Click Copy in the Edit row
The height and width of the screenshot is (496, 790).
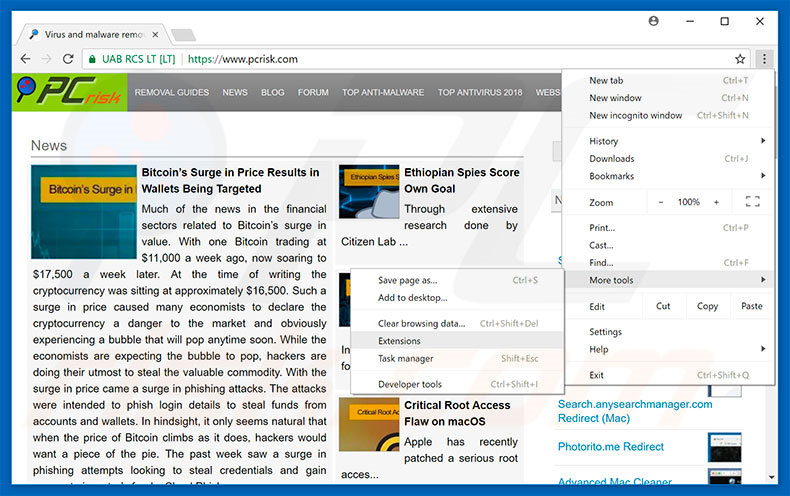point(707,306)
